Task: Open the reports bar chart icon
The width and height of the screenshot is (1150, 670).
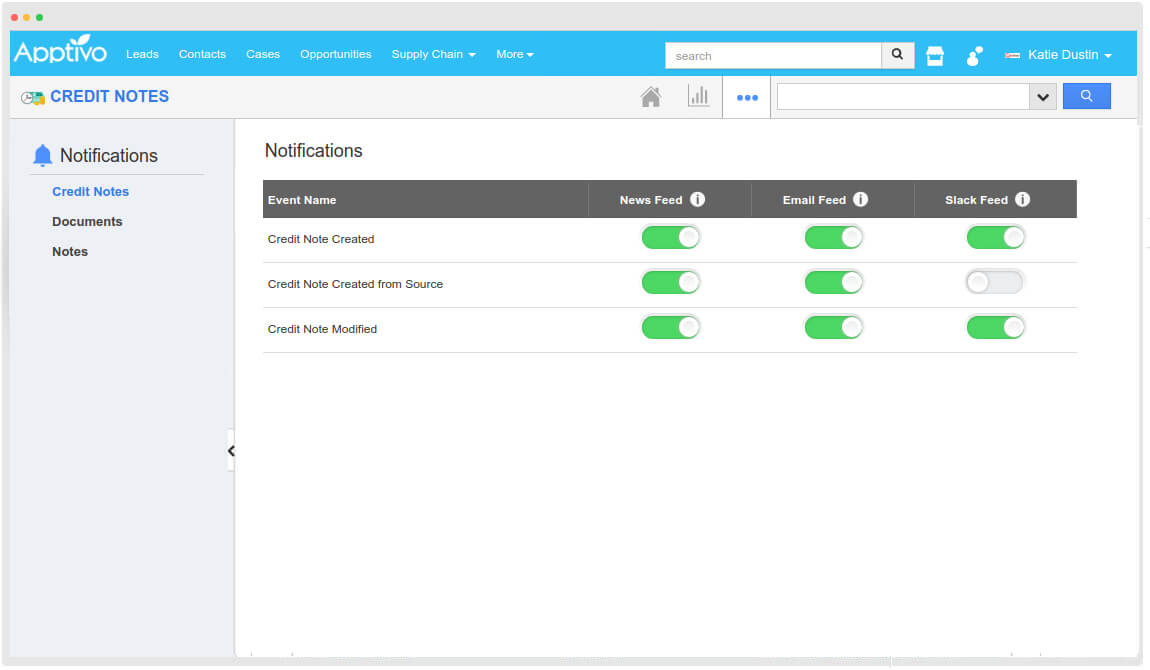Action: click(698, 97)
